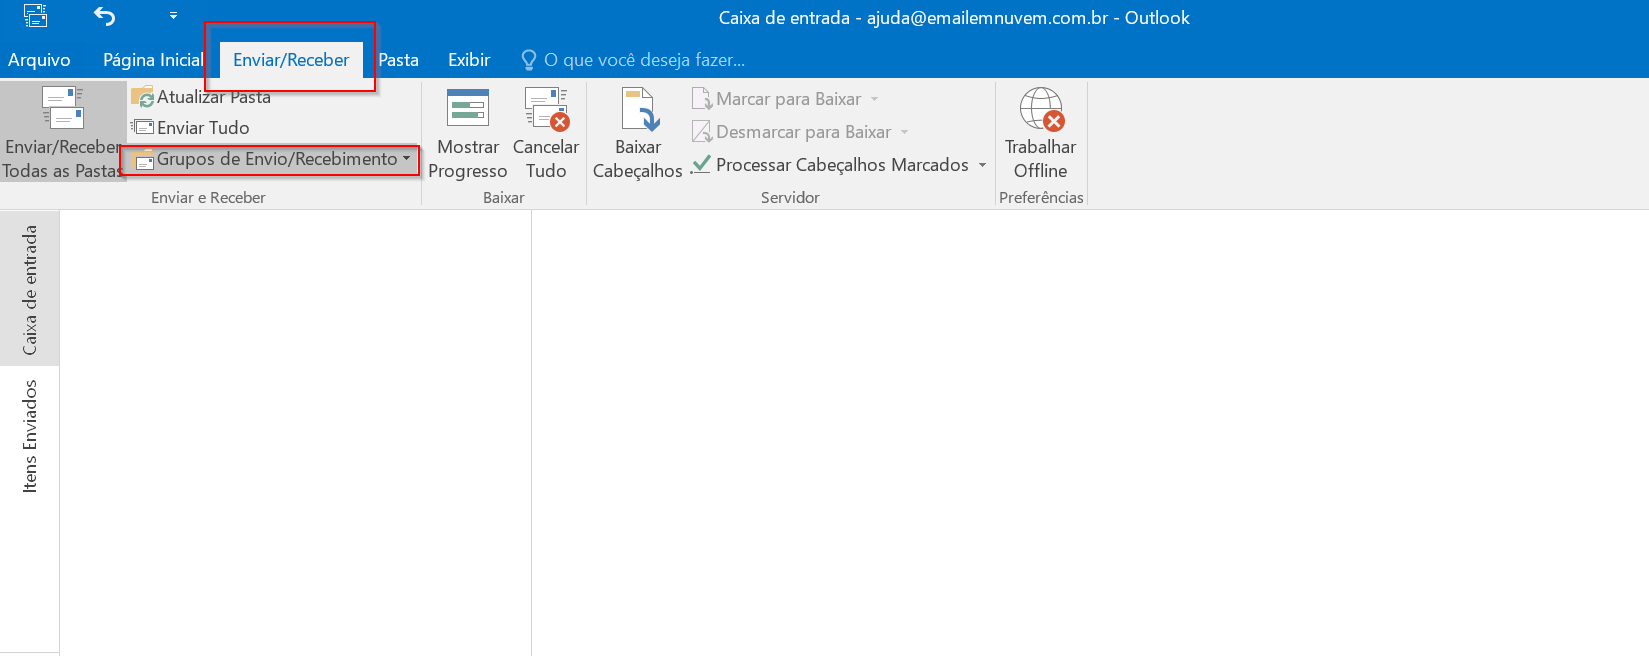Switch to the Pasta tab

398,60
